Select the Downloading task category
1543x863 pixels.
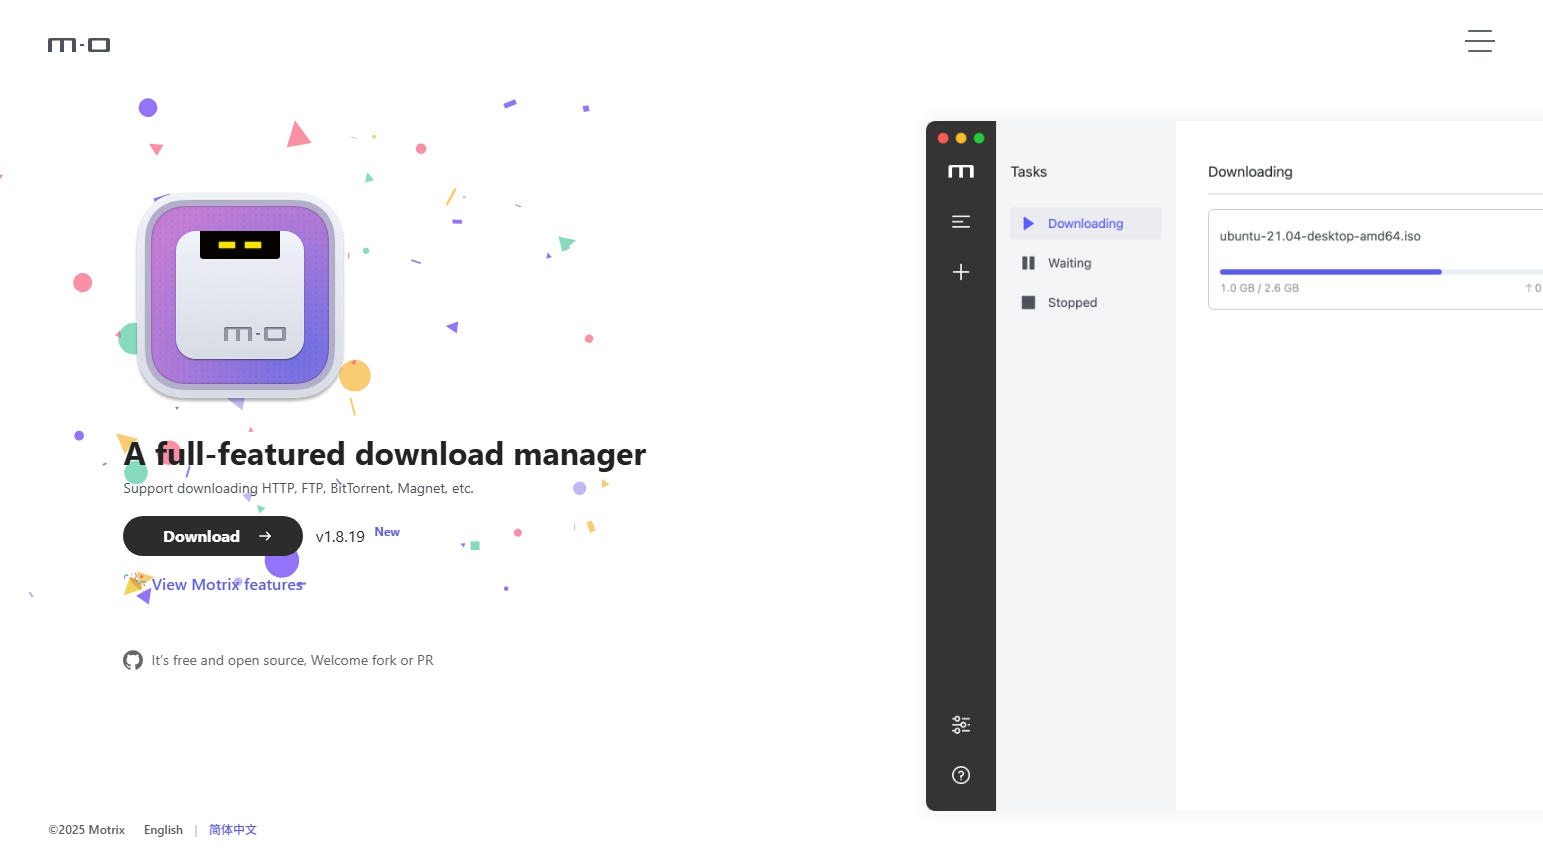point(1085,224)
